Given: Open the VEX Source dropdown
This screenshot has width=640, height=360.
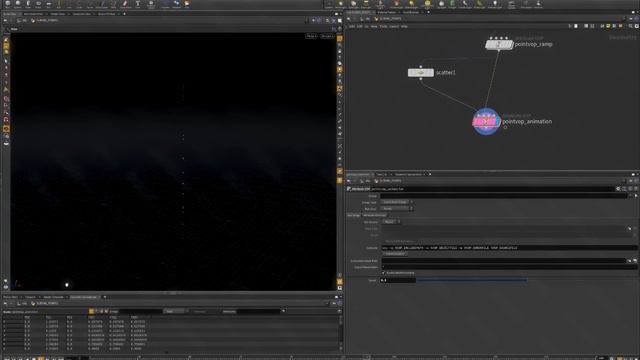Looking at the screenshot, I should tap(391, 222).
